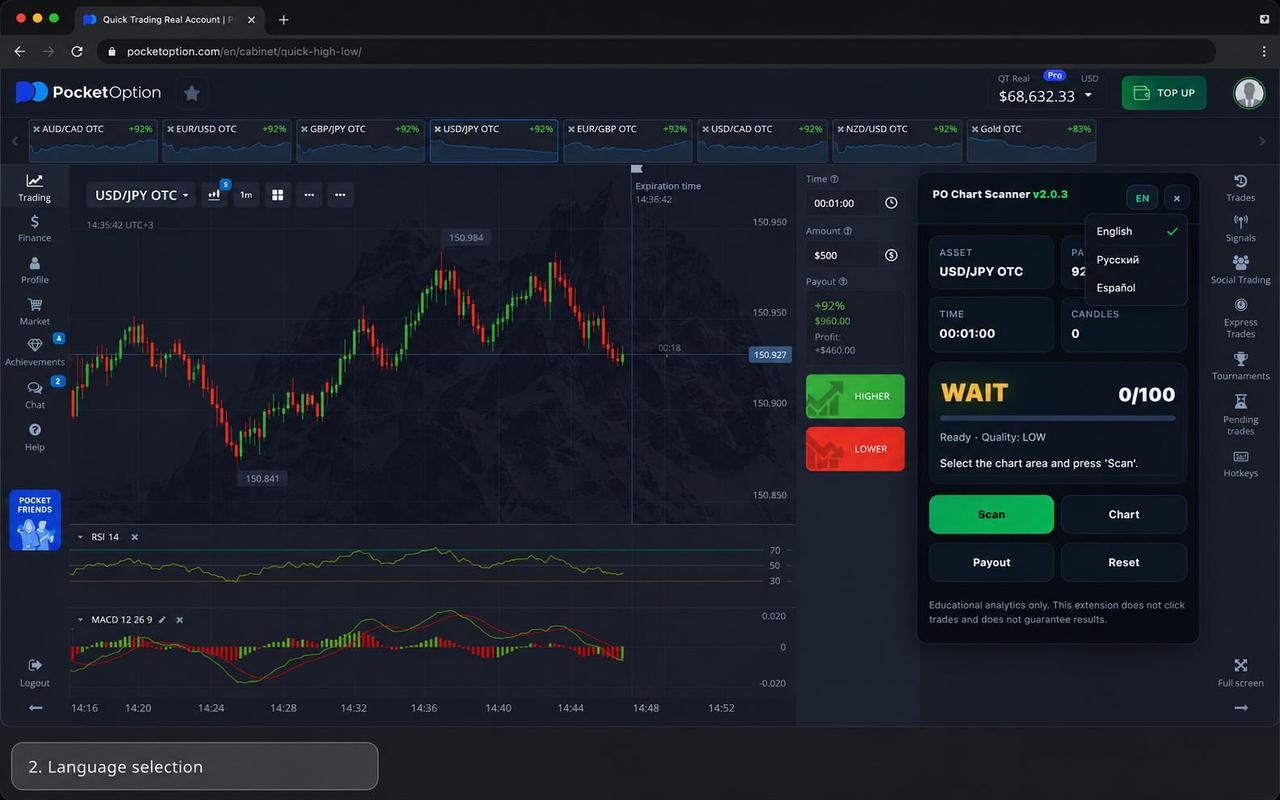1280x800 pixels.
Task: Click the Payout button in scanner
Action: click(991, 562)
